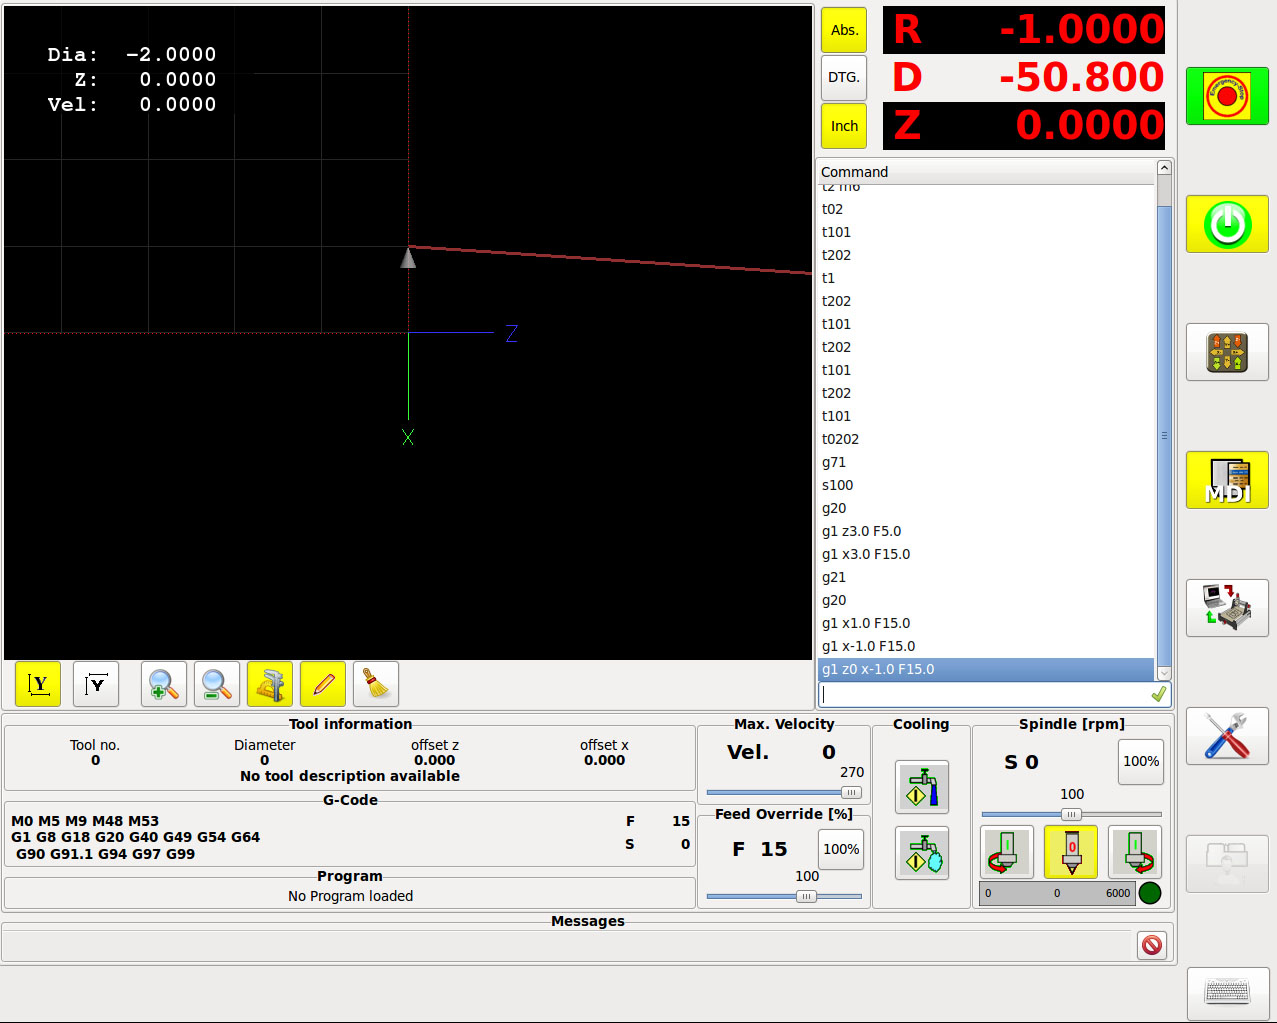Switch to auto program mode

[x=1227, y=608]
